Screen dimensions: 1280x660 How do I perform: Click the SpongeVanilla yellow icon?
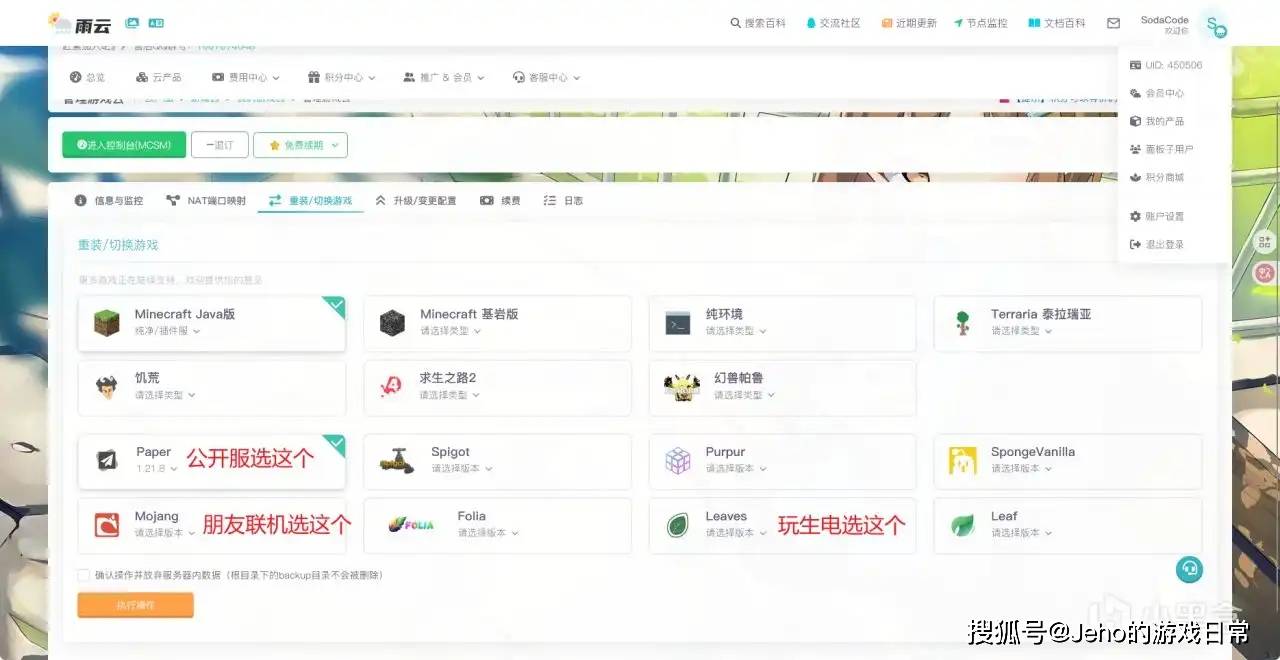(963, 461)
